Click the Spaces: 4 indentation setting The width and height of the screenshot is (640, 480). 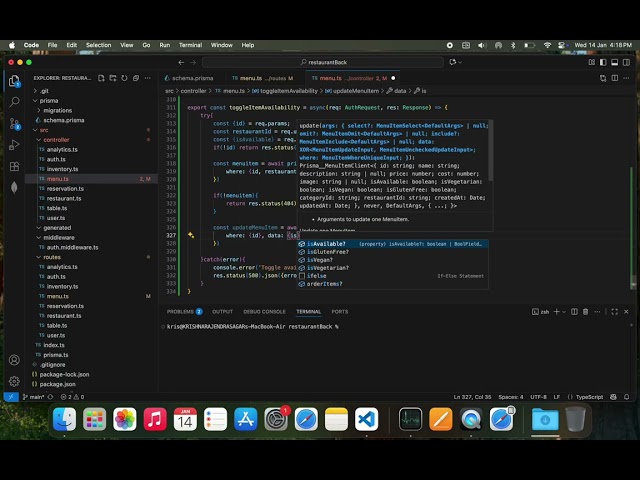pos(510,397)
